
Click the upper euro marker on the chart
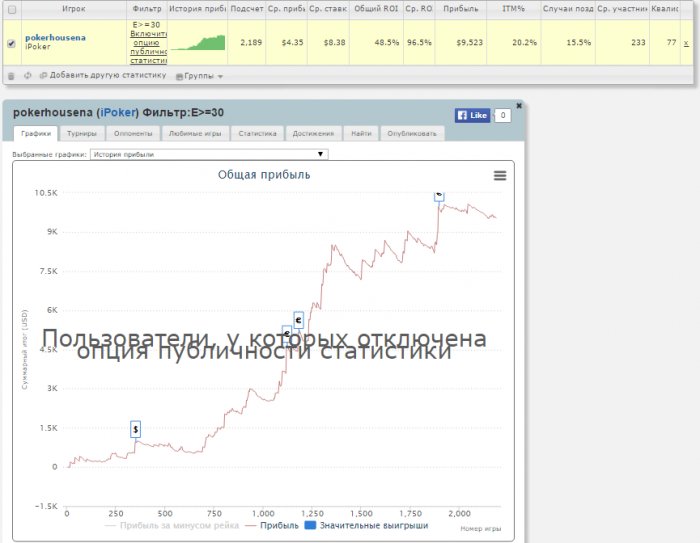299,320
